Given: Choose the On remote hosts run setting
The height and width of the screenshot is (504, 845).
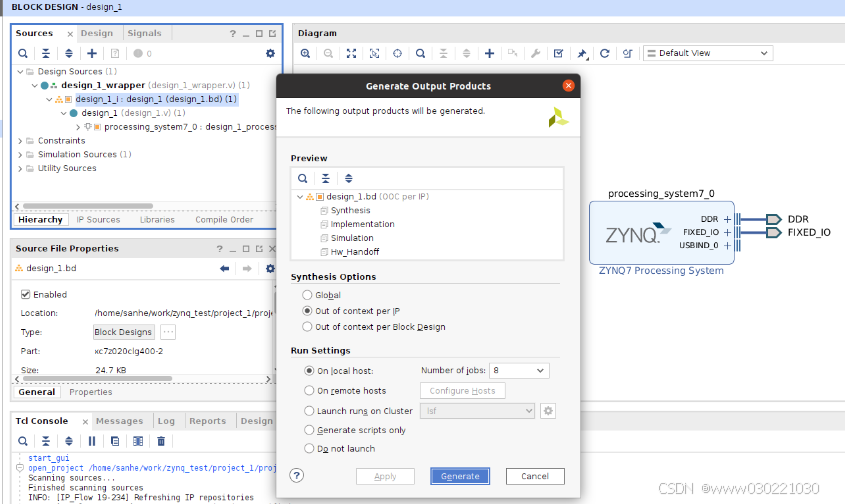Looking at the screenshot, I should 309,390.
